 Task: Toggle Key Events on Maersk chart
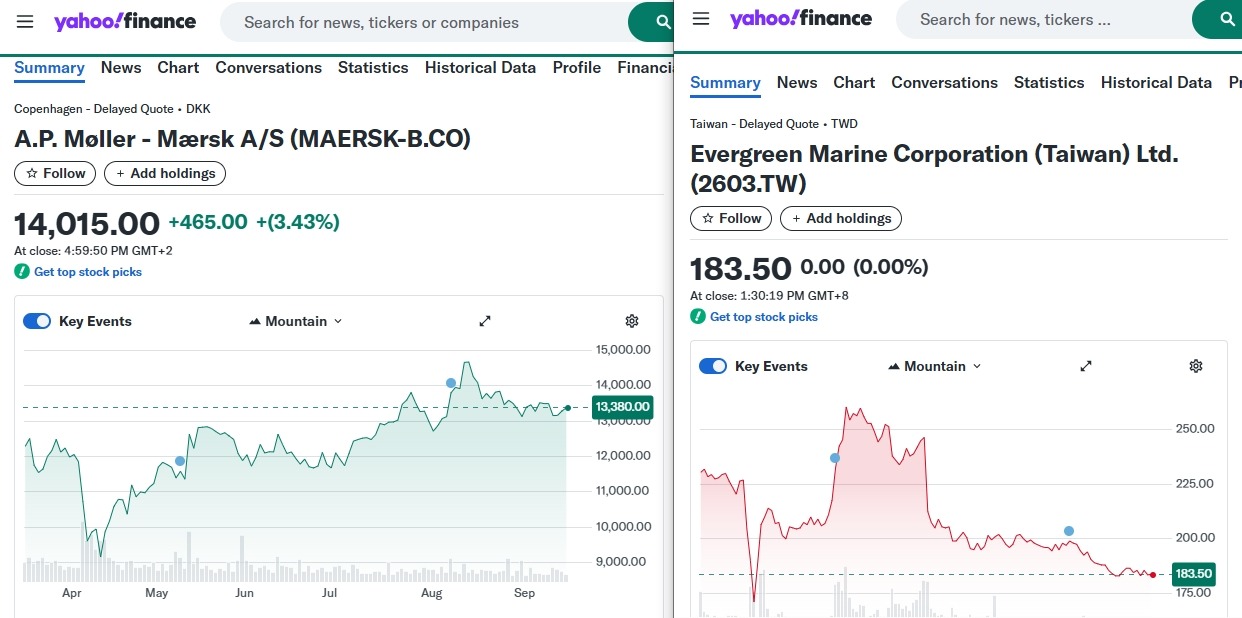pyautogui.click(x=37, y=321)
